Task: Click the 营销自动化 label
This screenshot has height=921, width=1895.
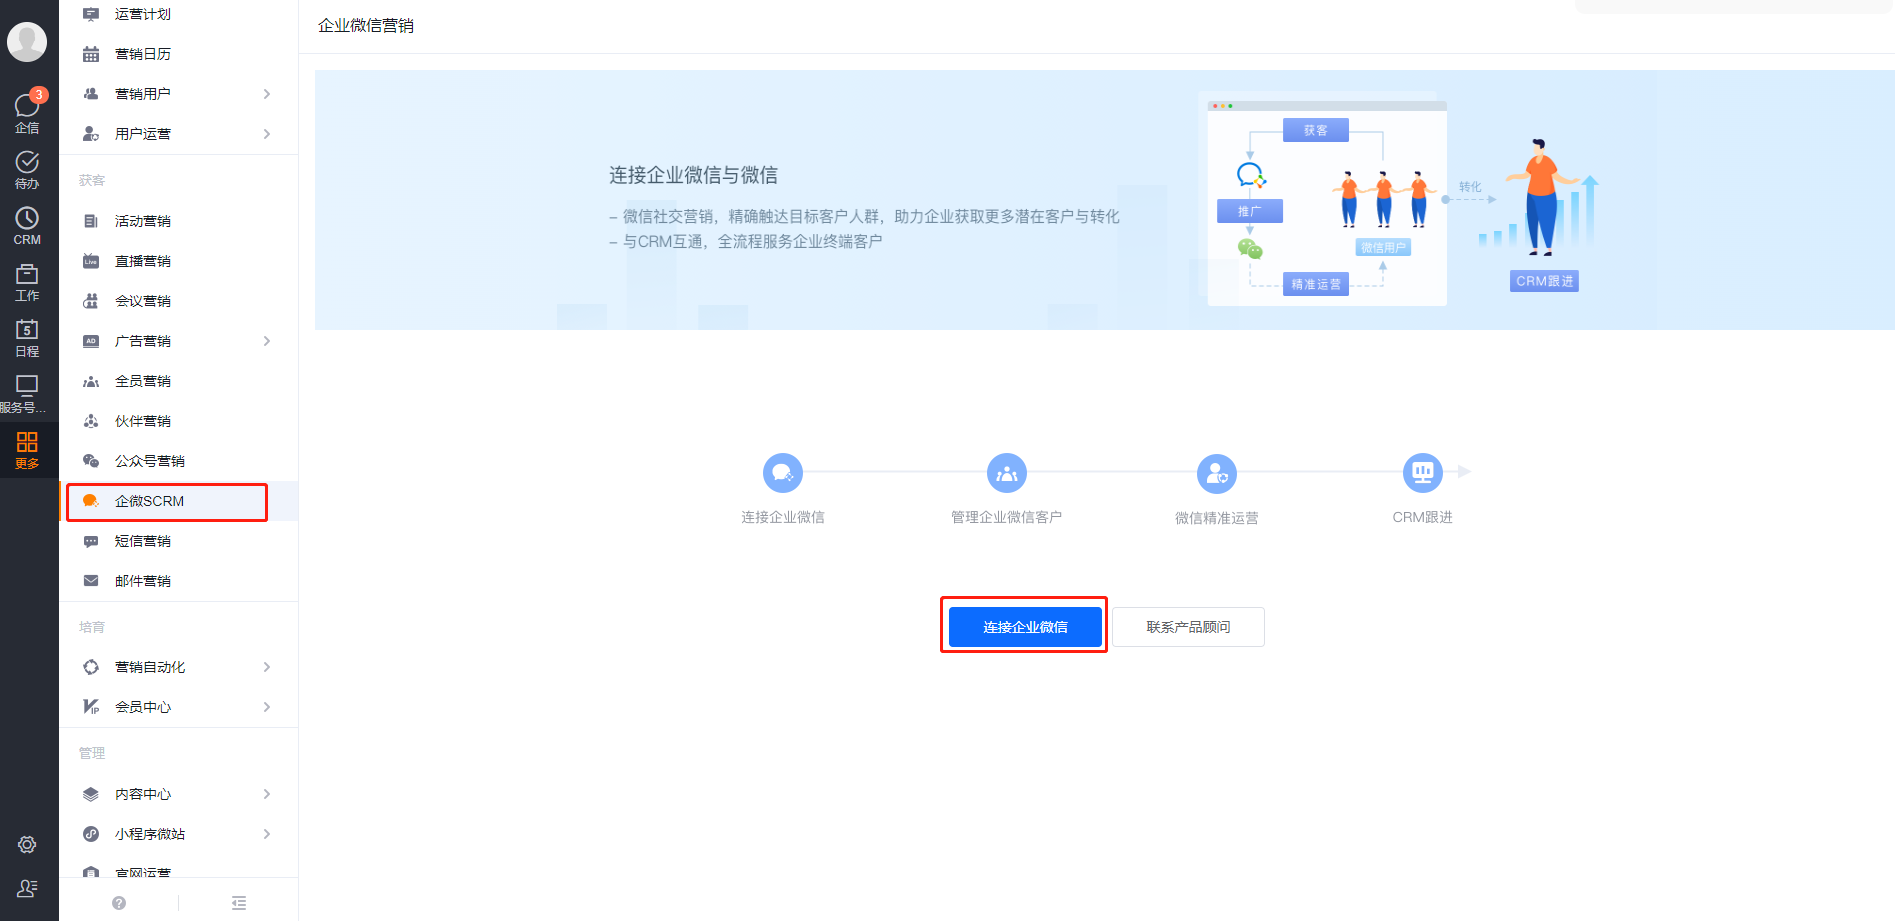Action: pyautogui.click(x=150, y=667)
